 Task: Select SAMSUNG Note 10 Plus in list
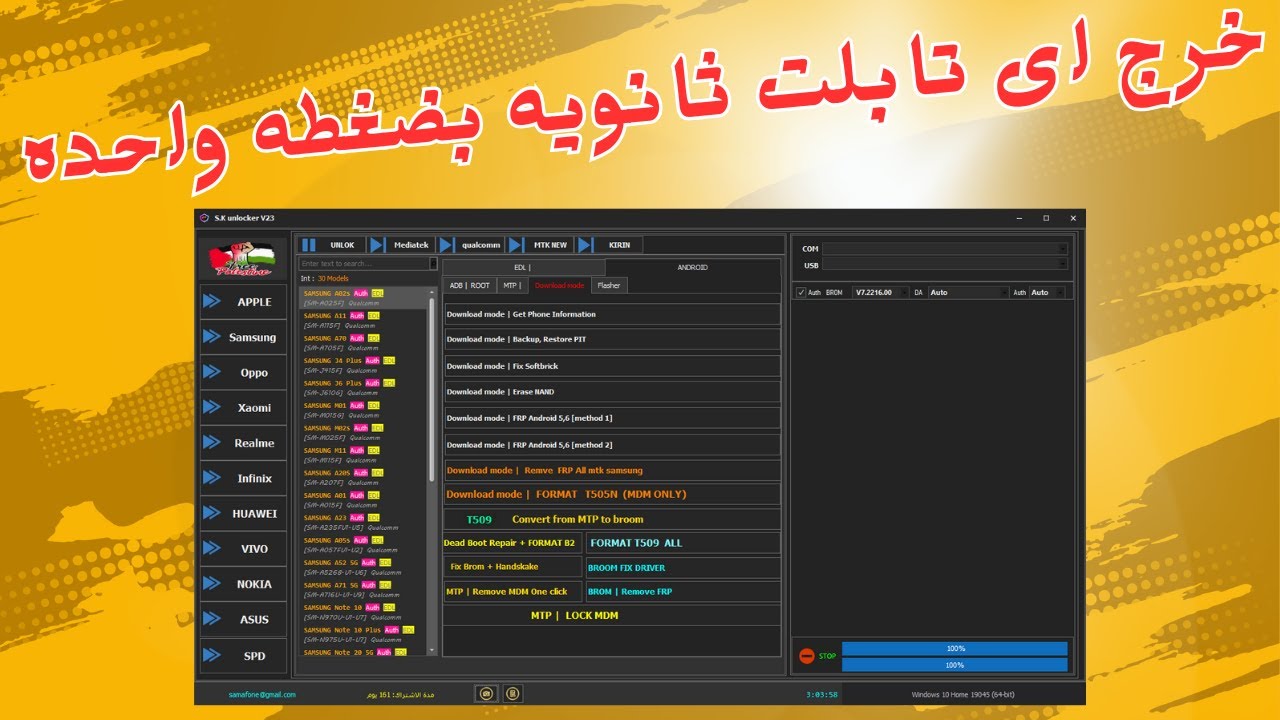[364, 634]
